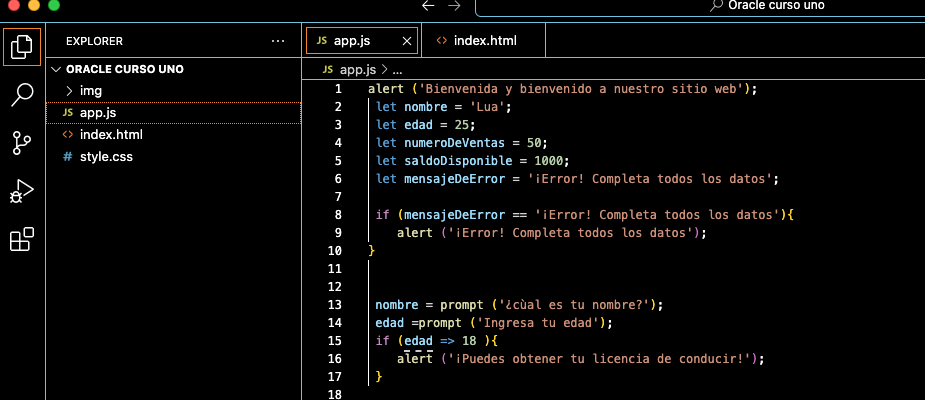Click alert on line 16

coord(415,358)
